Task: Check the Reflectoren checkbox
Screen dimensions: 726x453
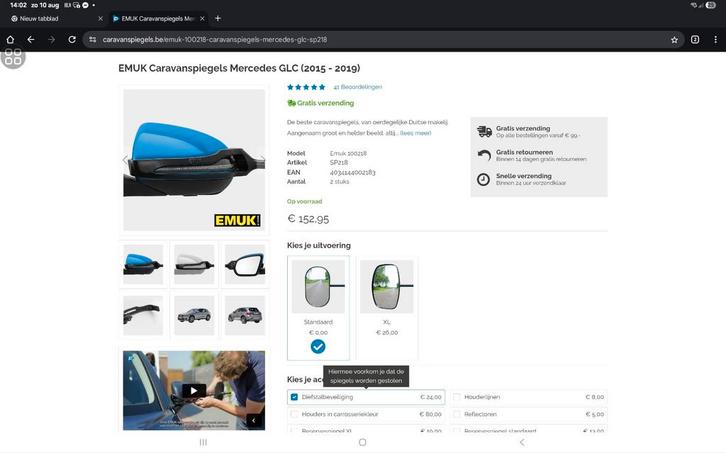Action: click(x=457, y=414)
